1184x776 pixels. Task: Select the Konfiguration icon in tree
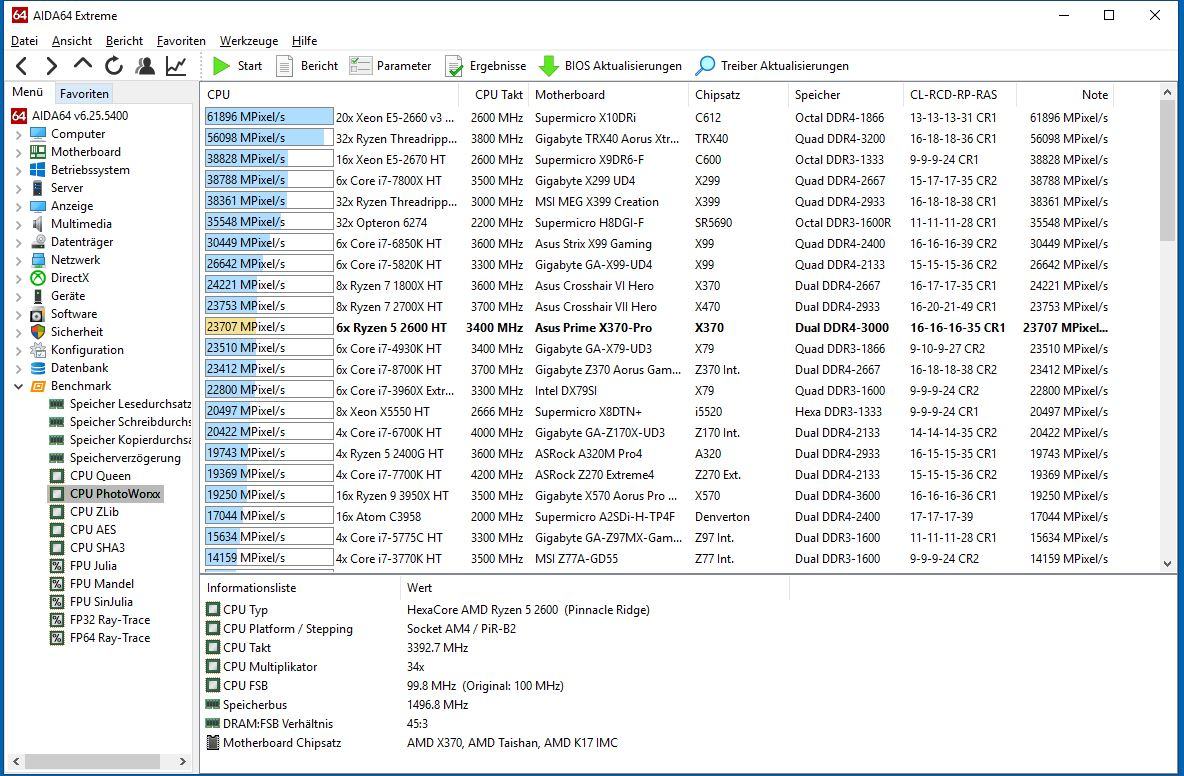[x=38, y=350]
